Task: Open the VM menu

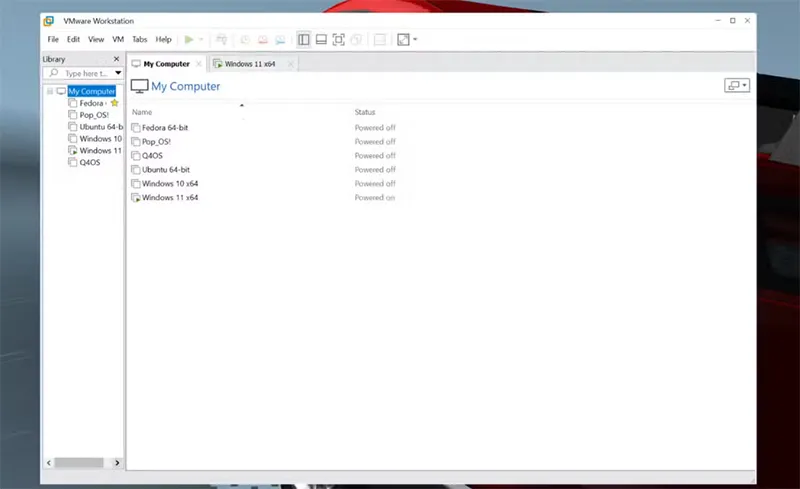Action: [118, 39]
